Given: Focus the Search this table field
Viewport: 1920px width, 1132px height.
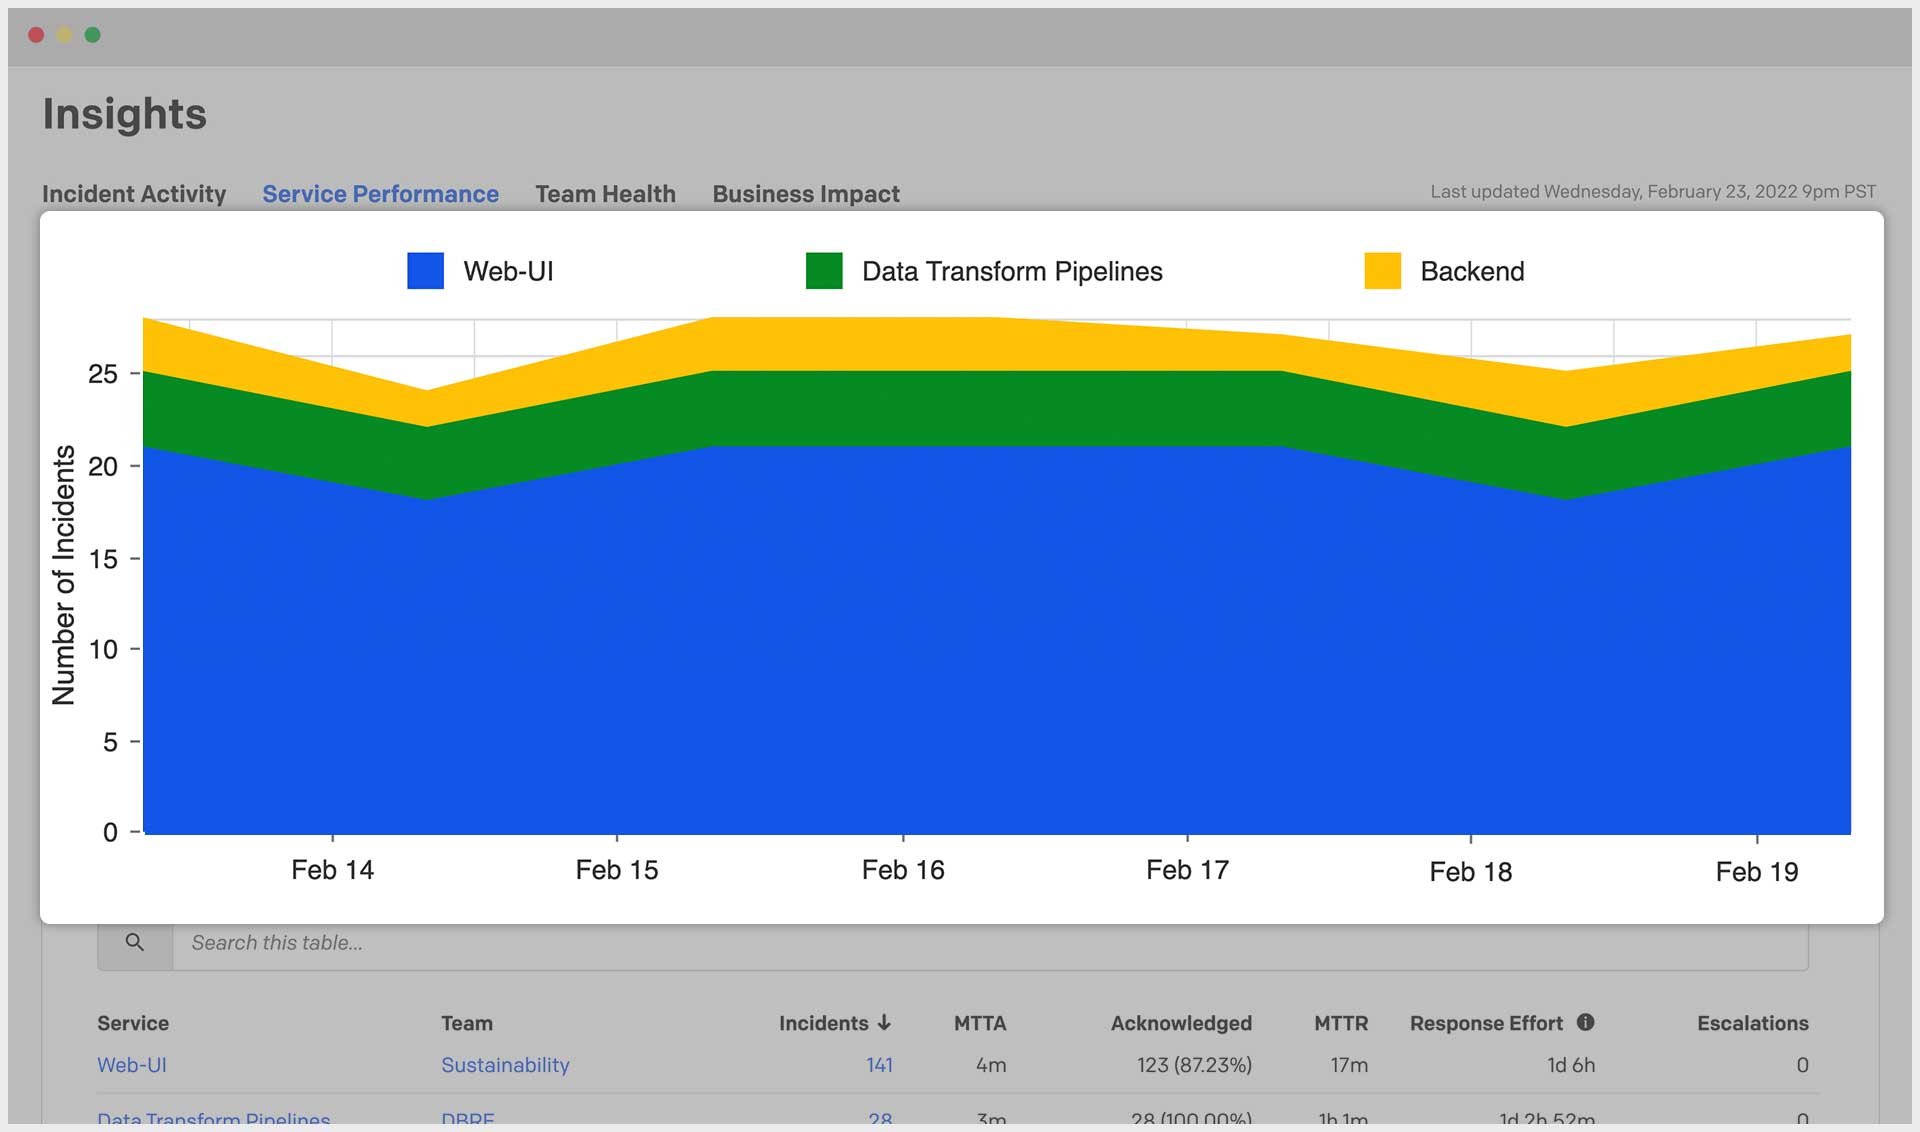Looking at the screenshot, I should click(988, 943).
